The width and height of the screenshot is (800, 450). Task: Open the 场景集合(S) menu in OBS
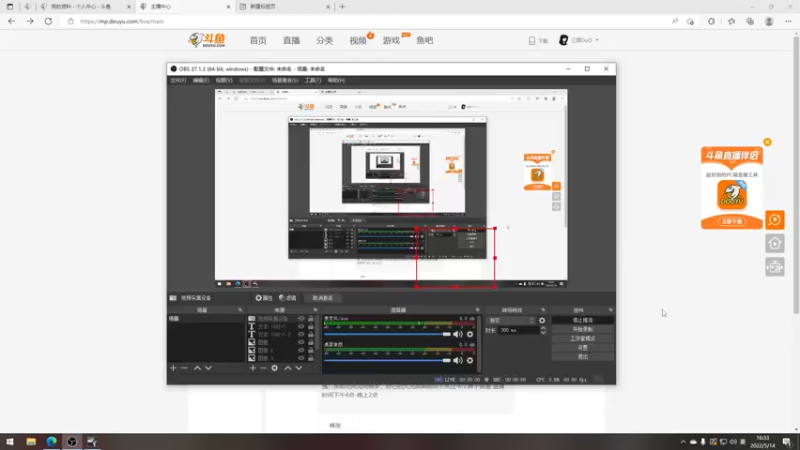click(x=285, y=80)
